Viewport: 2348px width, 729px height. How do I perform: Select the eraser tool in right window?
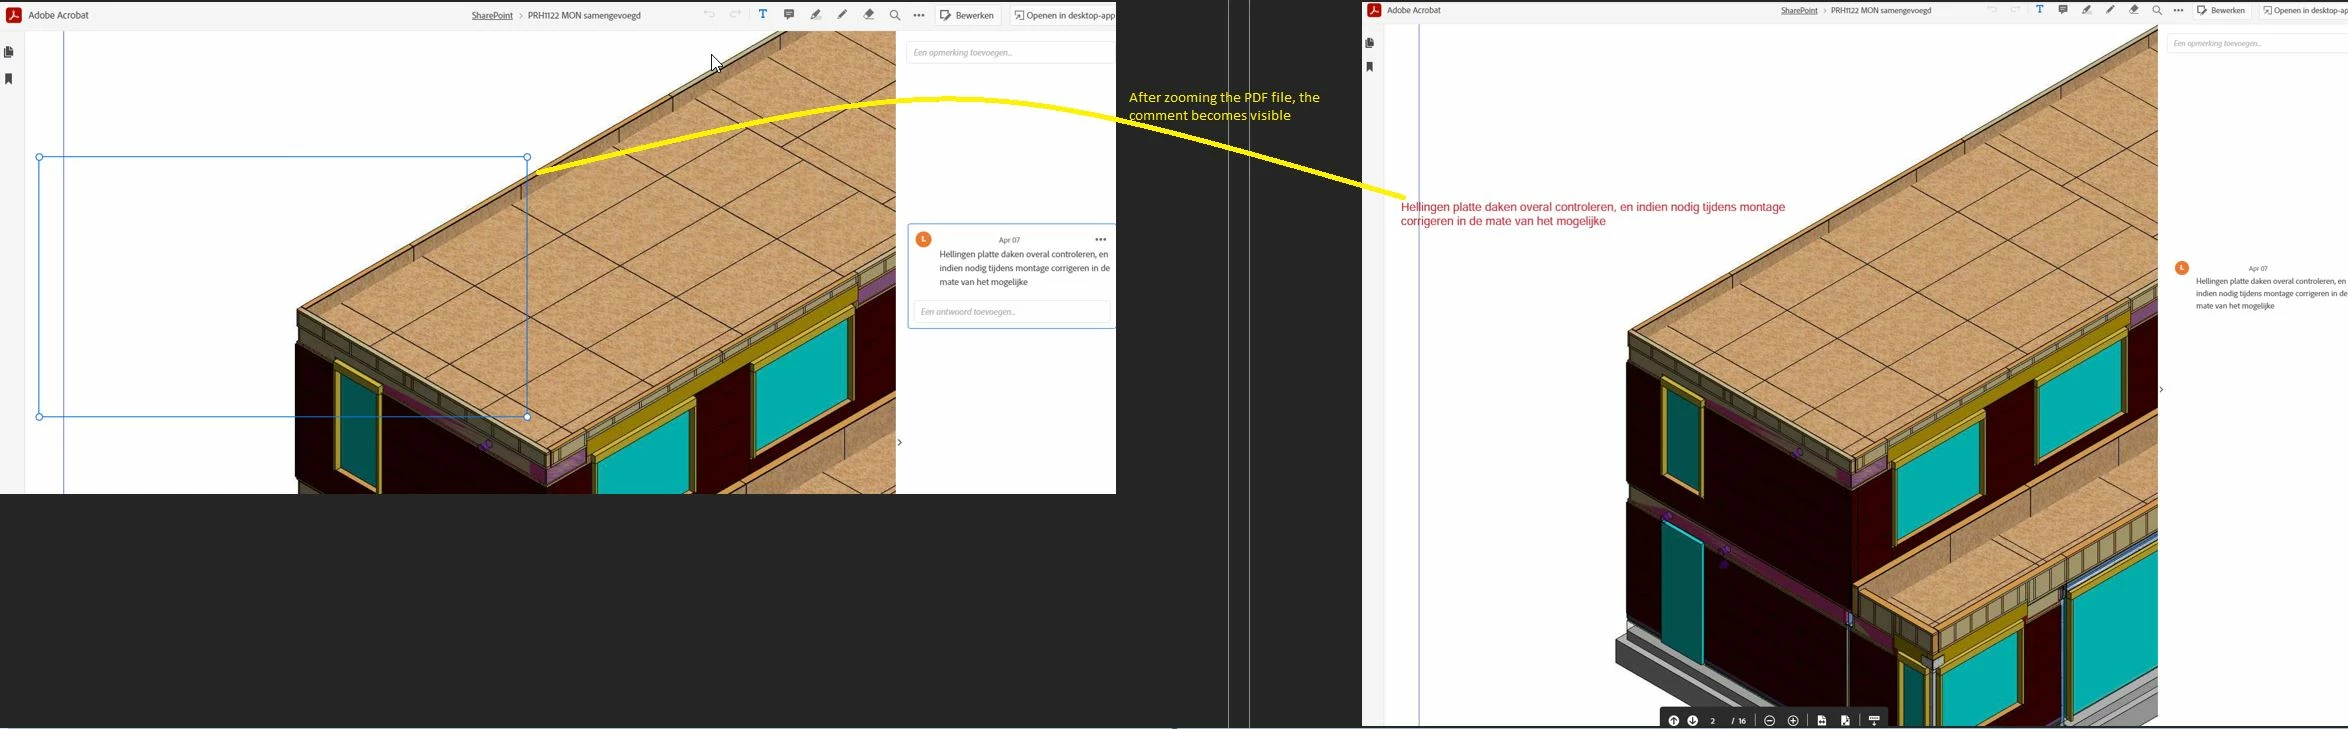coord(2134,10)
